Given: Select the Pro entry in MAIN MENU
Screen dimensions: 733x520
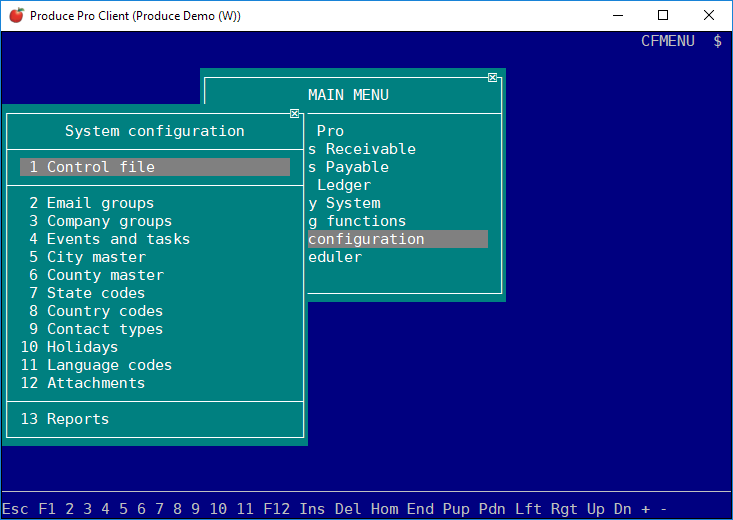Looking at the screenshot, I should [330, 131].
